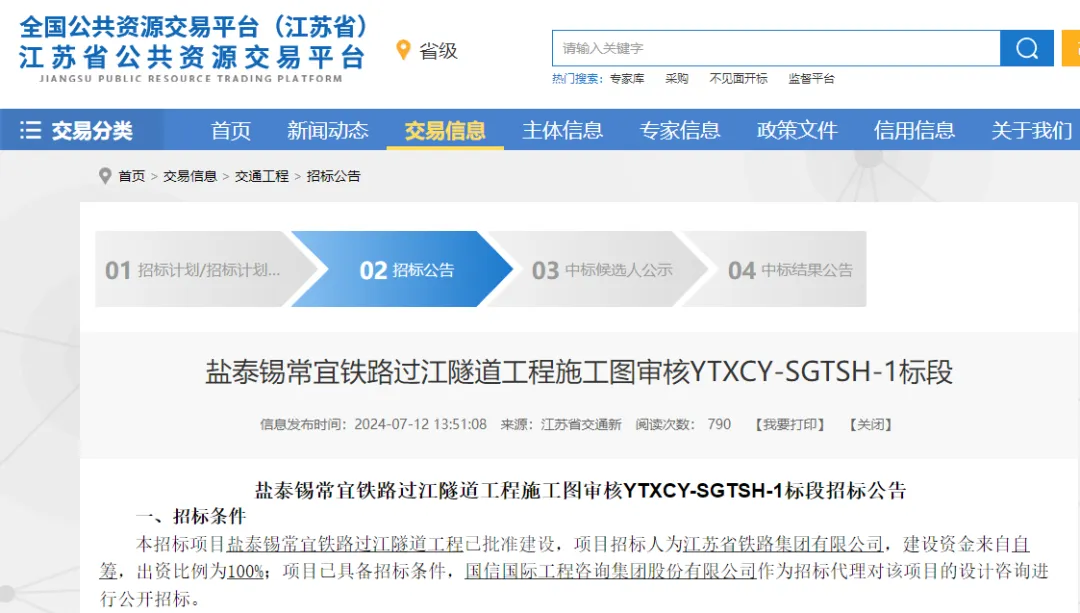The width and height of the screenshot is (1080, 613).
Task: Go to 新闻动态 in navigation bar
Action: pyautogui.click(x=327, y=130)
